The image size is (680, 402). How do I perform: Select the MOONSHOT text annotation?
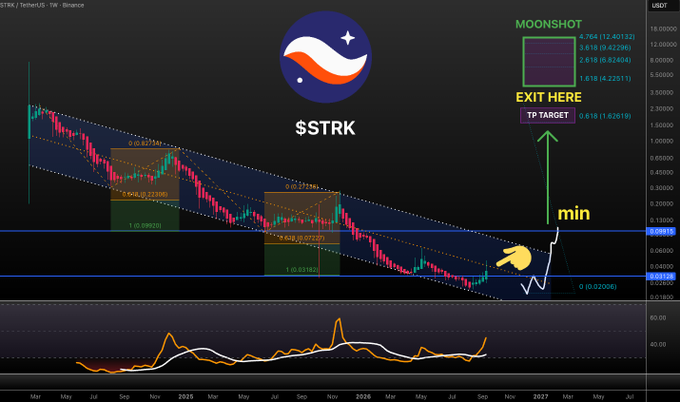549,24
